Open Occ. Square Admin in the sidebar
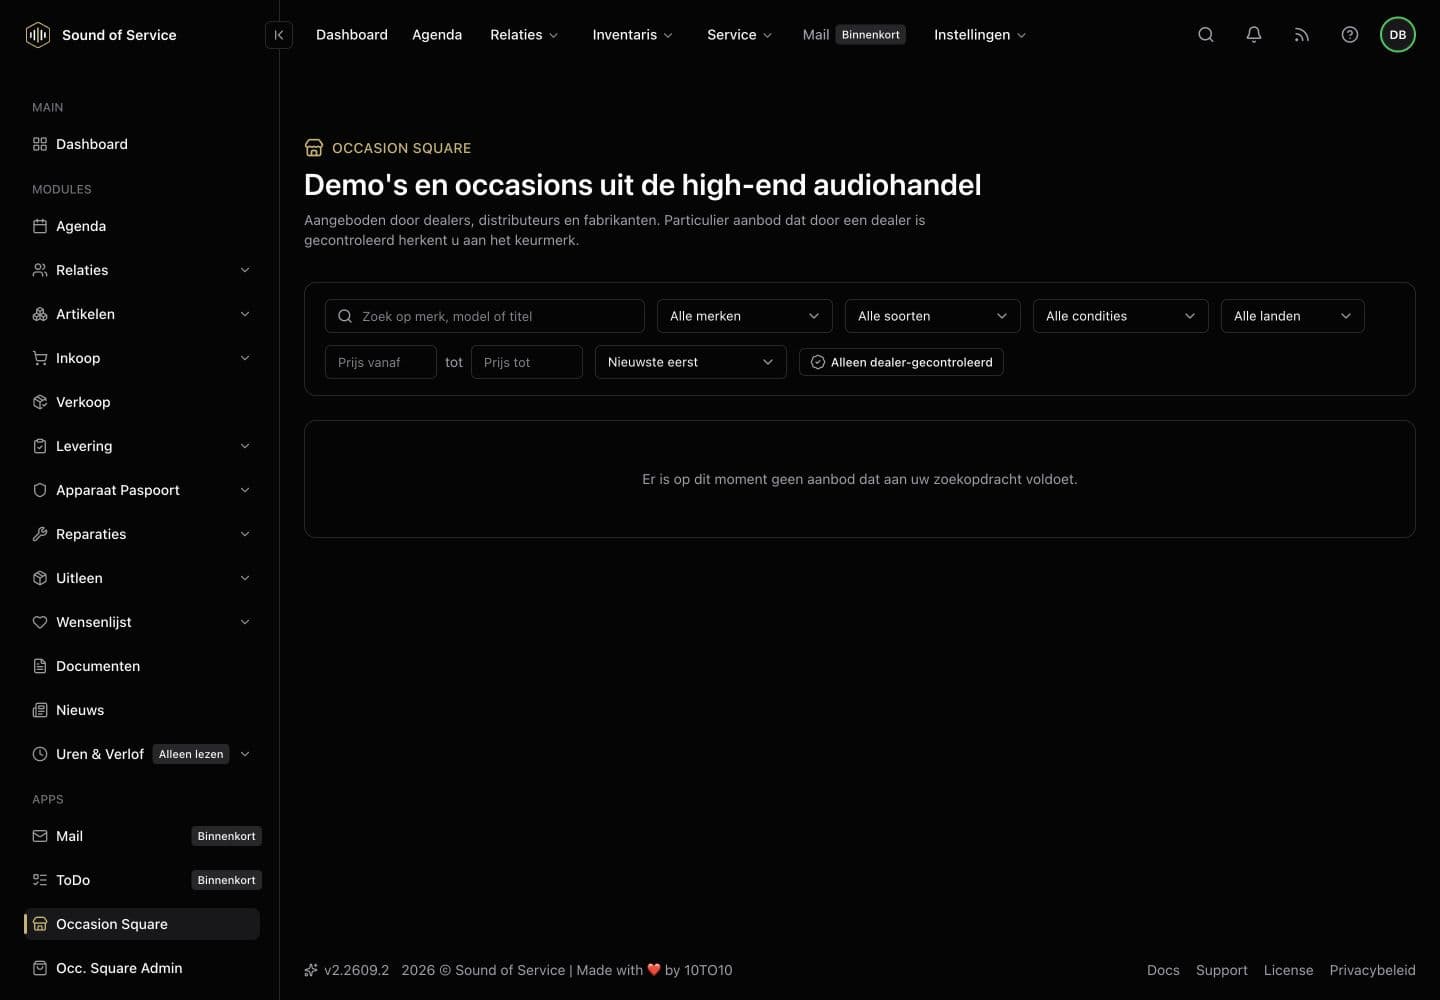 (x=142, y=968)
